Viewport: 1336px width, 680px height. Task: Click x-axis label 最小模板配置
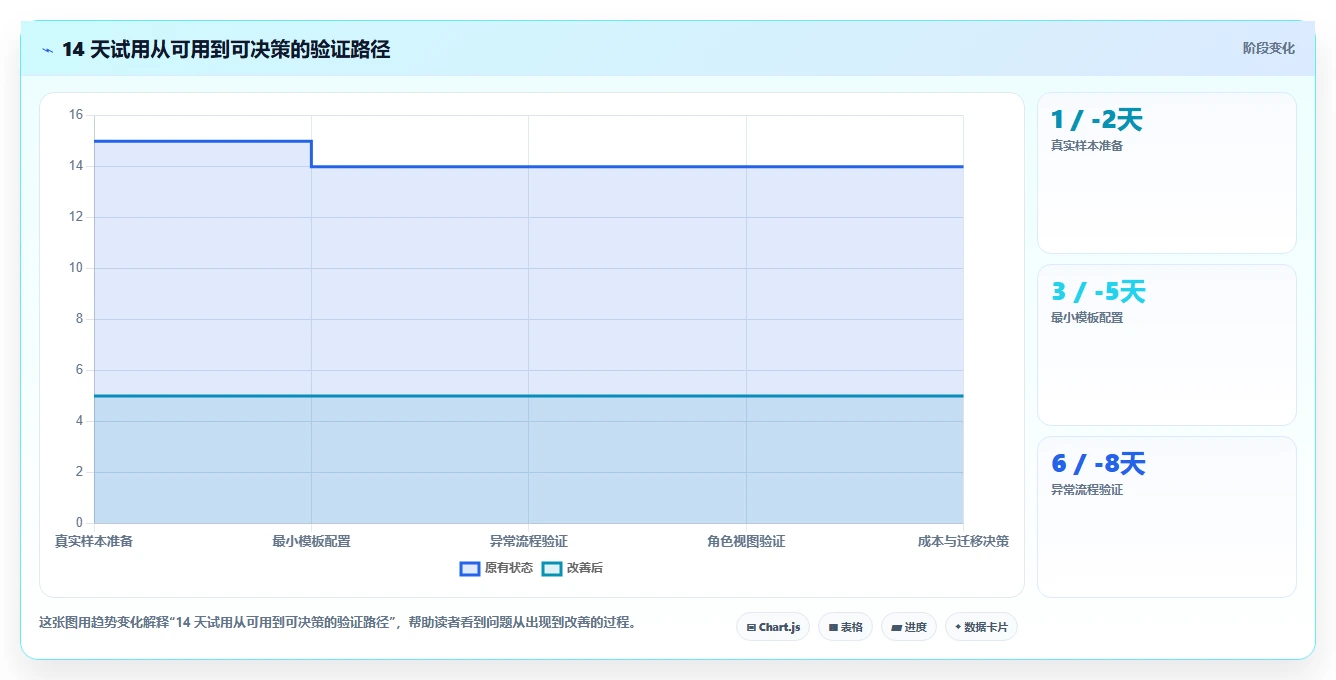pyautogui.click(x=311, y=541)
